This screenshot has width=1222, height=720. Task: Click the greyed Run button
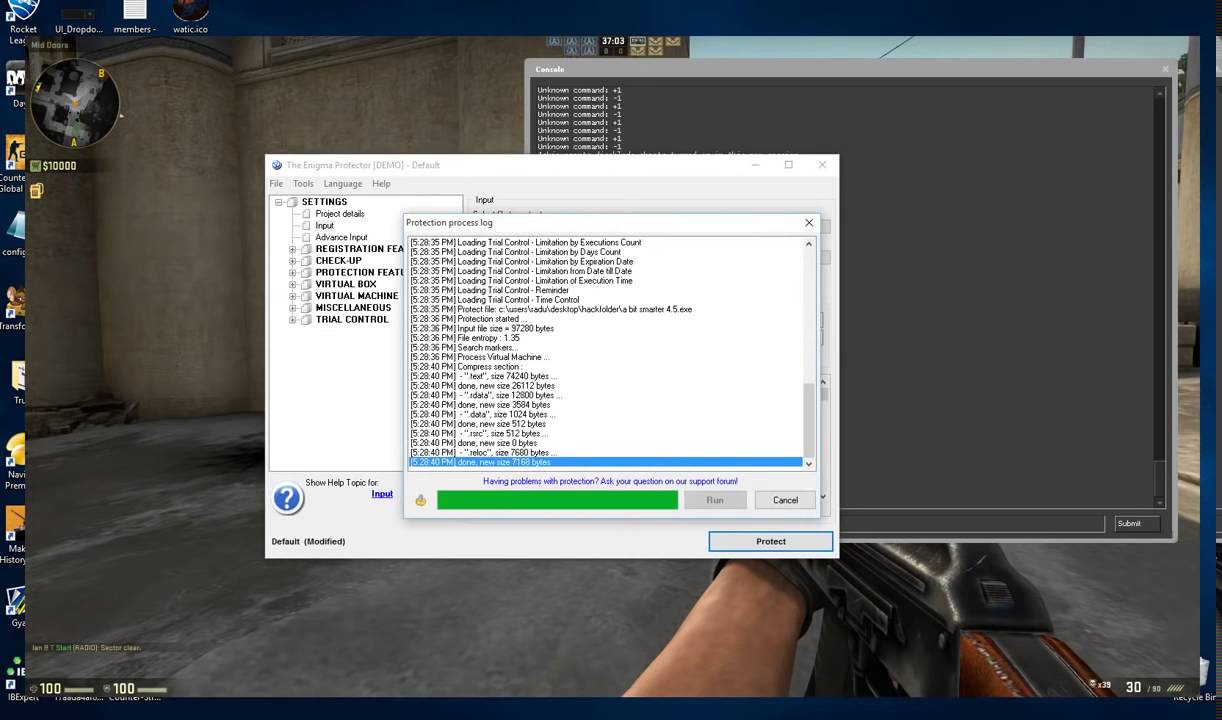(715, 500)
